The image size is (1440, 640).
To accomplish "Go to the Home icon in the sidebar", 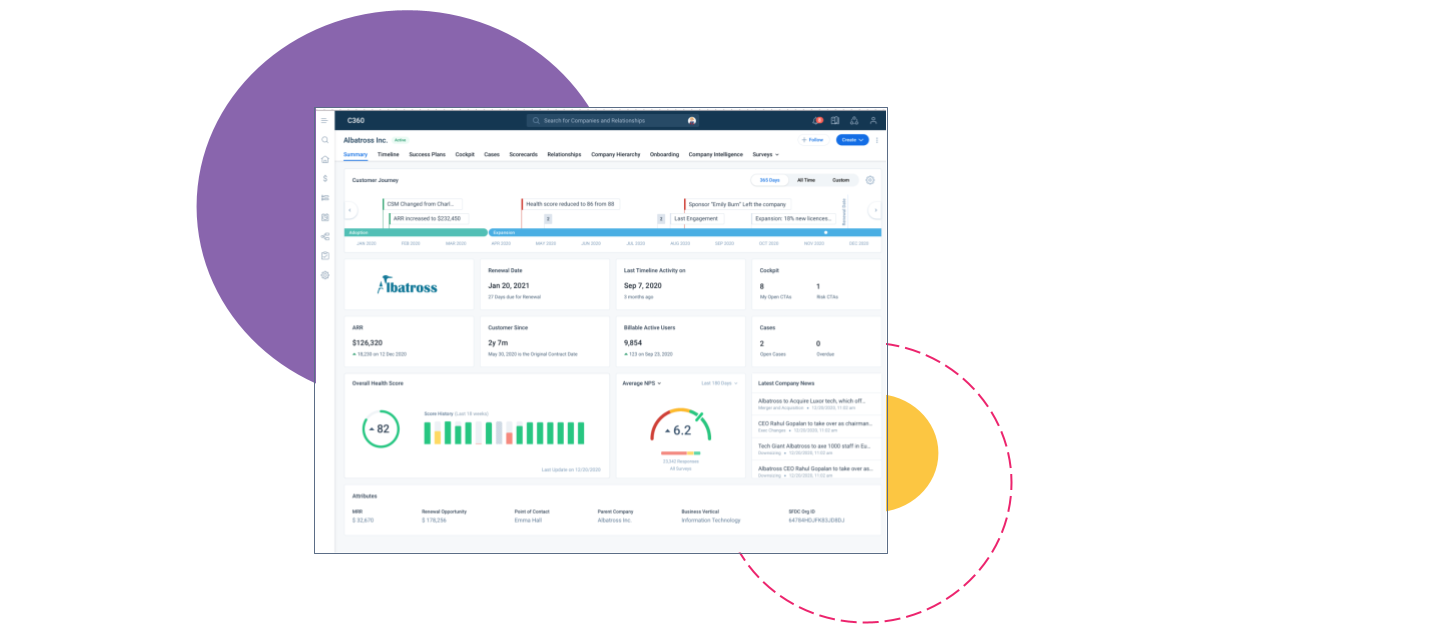I will 324,159.
